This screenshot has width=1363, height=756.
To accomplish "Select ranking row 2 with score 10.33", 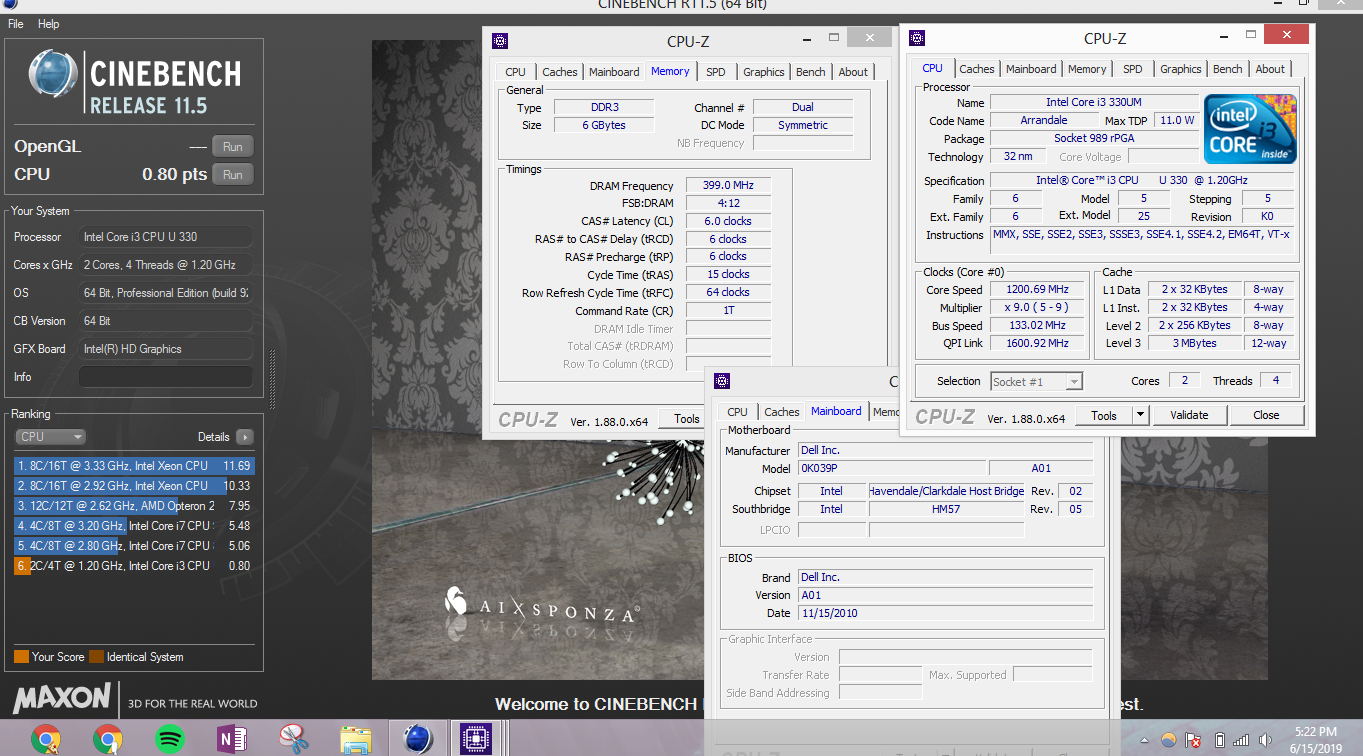I will point(134,486).
